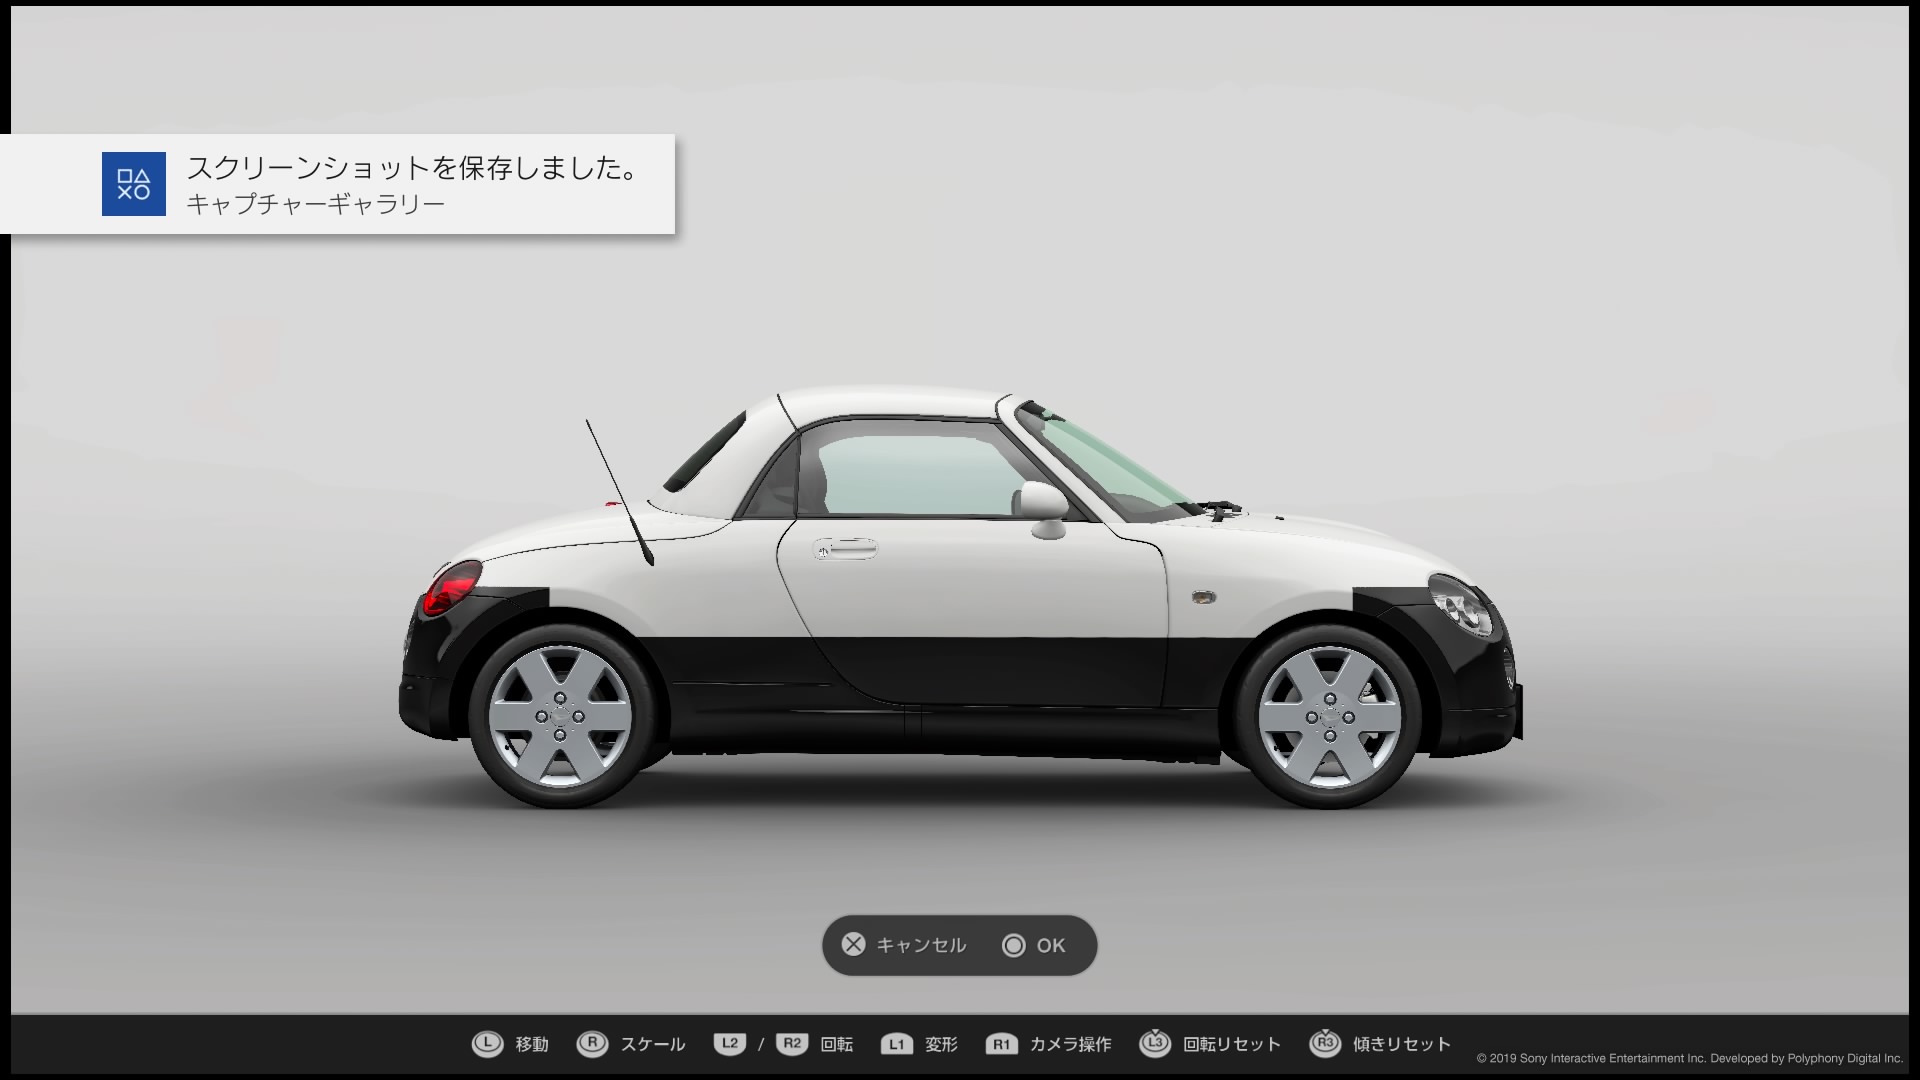The width and height of the screenshot is (1920, 1080).
Task: Click the L2 button icon
Action: [730, 1044]
